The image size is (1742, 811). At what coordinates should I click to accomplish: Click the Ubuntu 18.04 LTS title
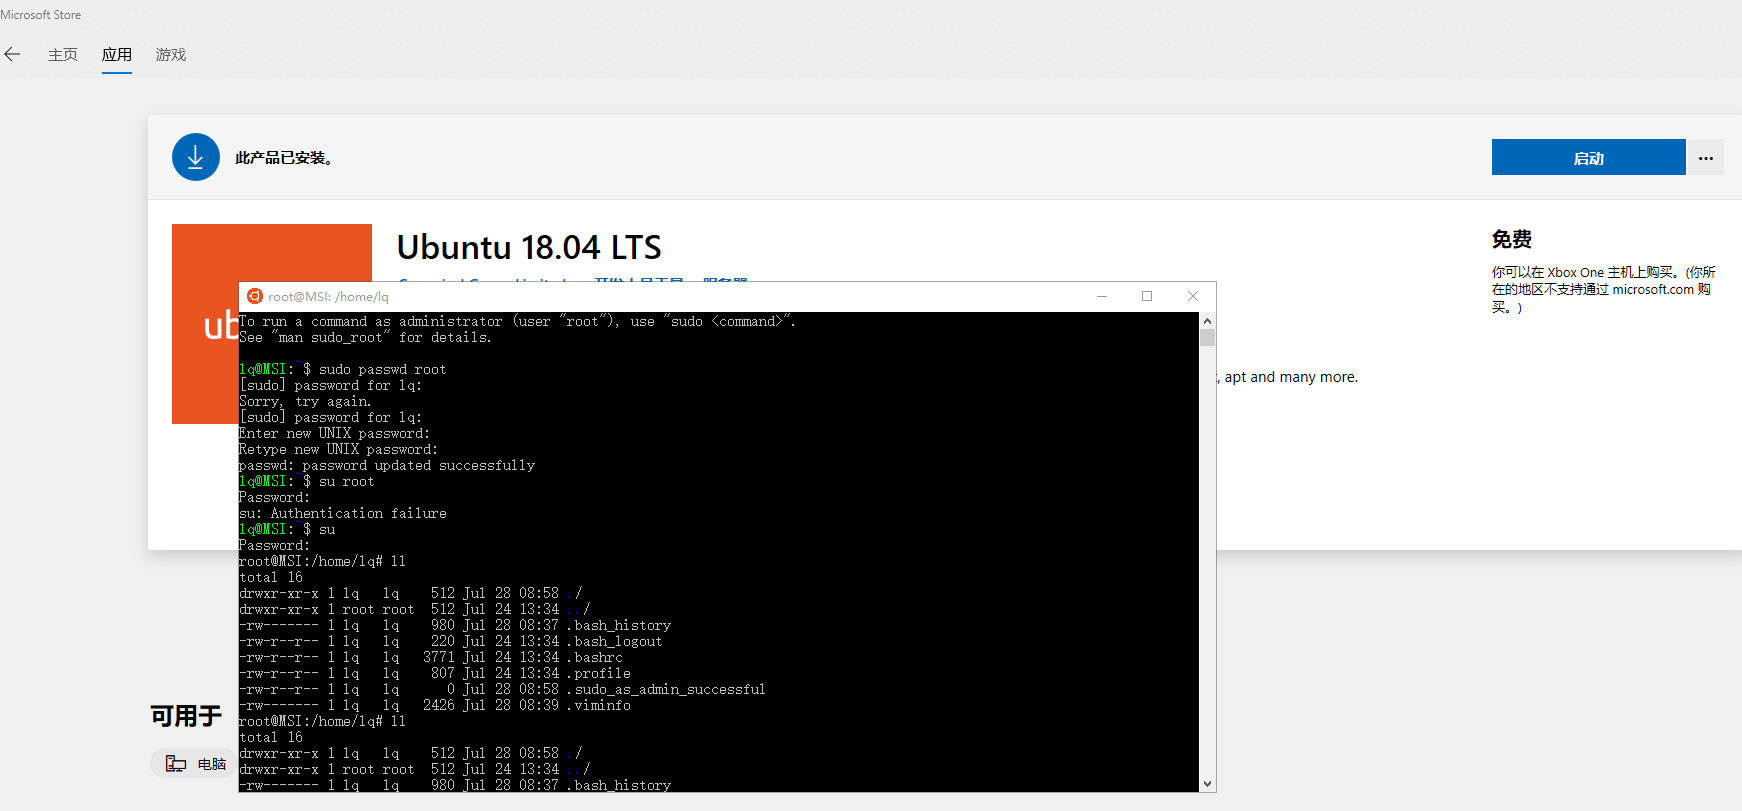tap(529, 247)
